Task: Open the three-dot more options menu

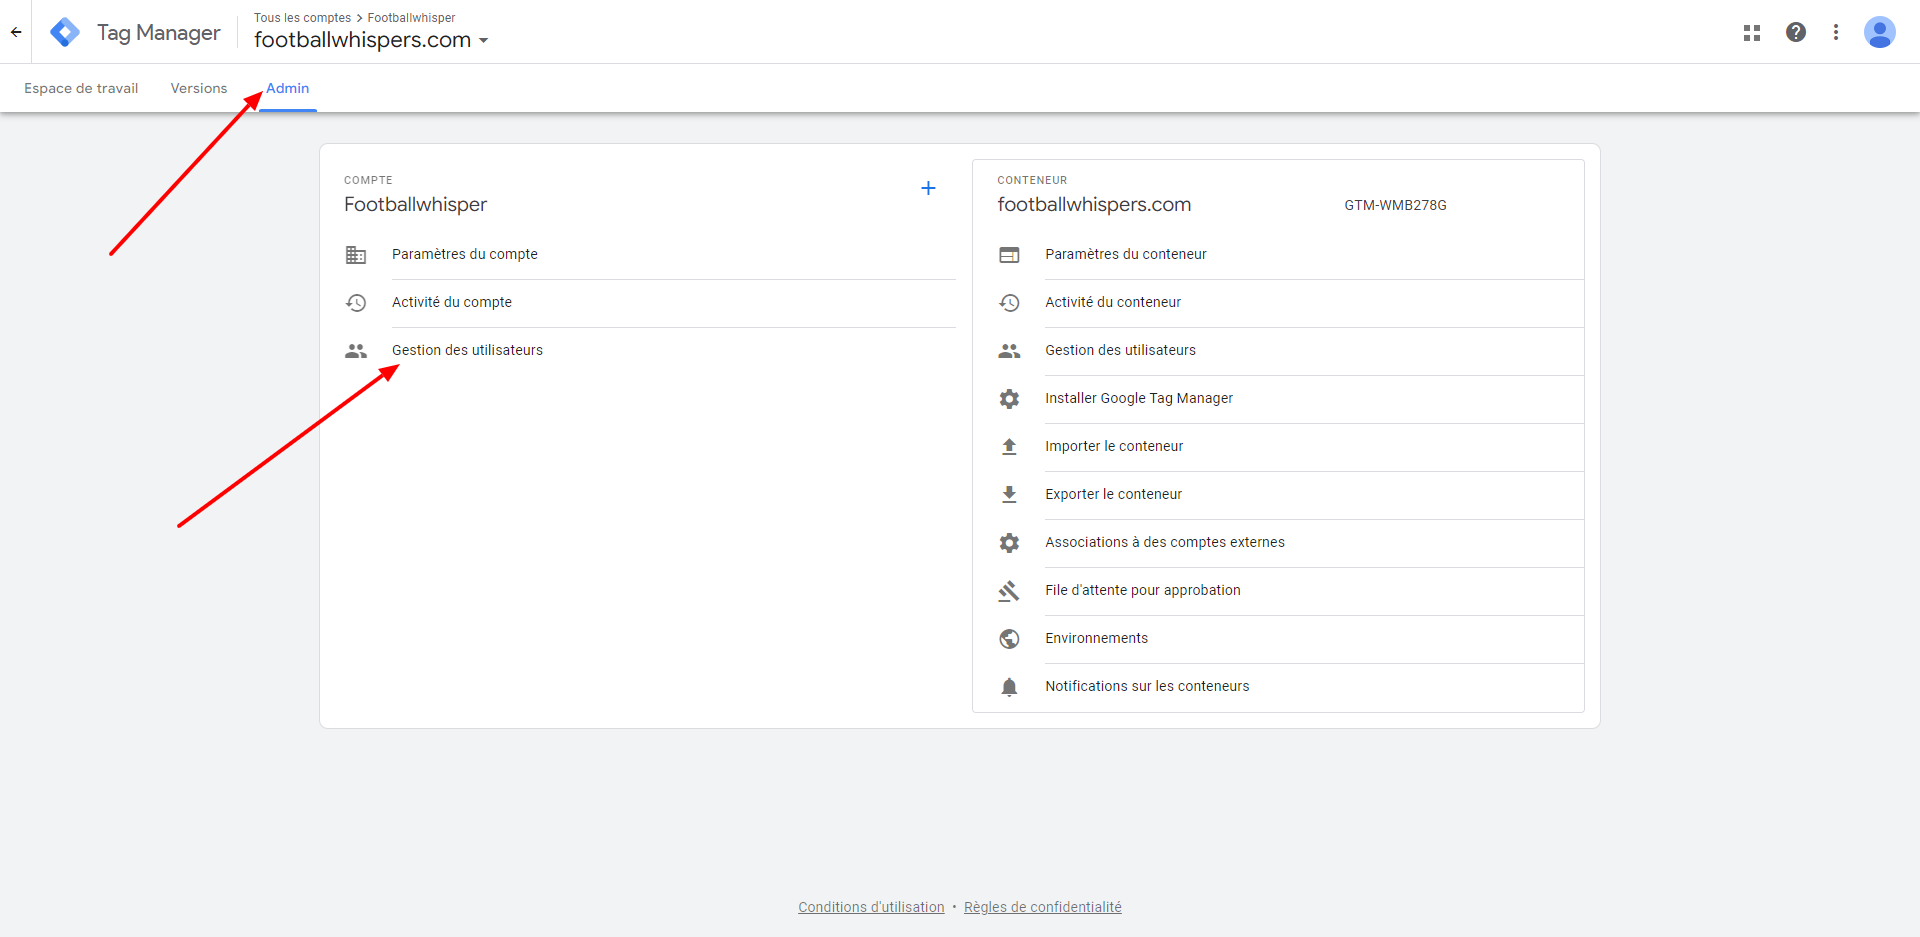Action: coord(1836,33)
